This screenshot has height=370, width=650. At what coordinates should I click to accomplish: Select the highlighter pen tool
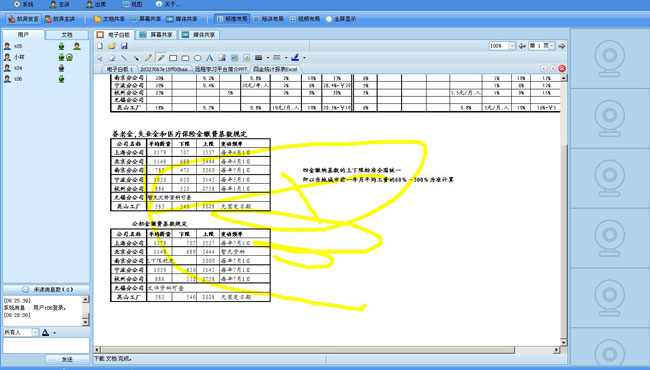[161, 58]
